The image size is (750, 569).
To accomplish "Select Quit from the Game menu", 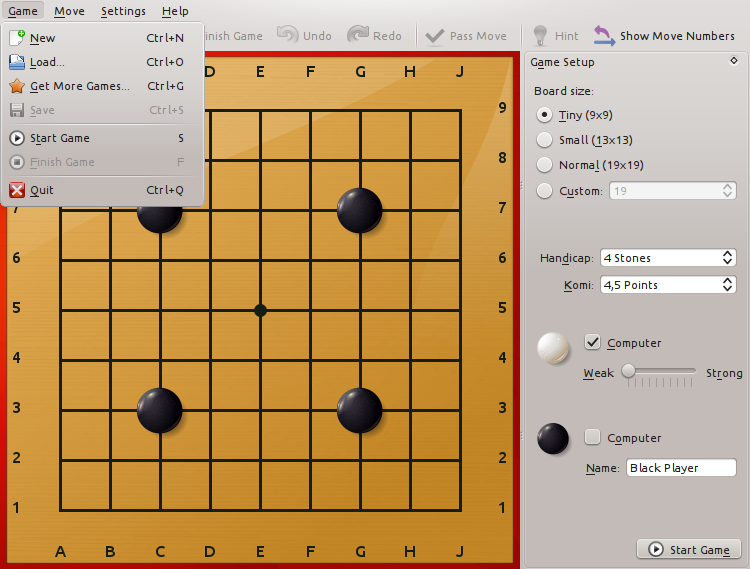I will pyautogui.click(x=41, y=190).
